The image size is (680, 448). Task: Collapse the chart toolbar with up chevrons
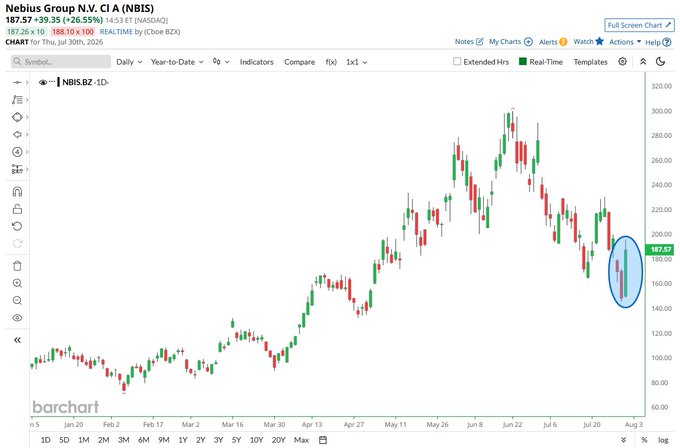click(x=643, y=62)
